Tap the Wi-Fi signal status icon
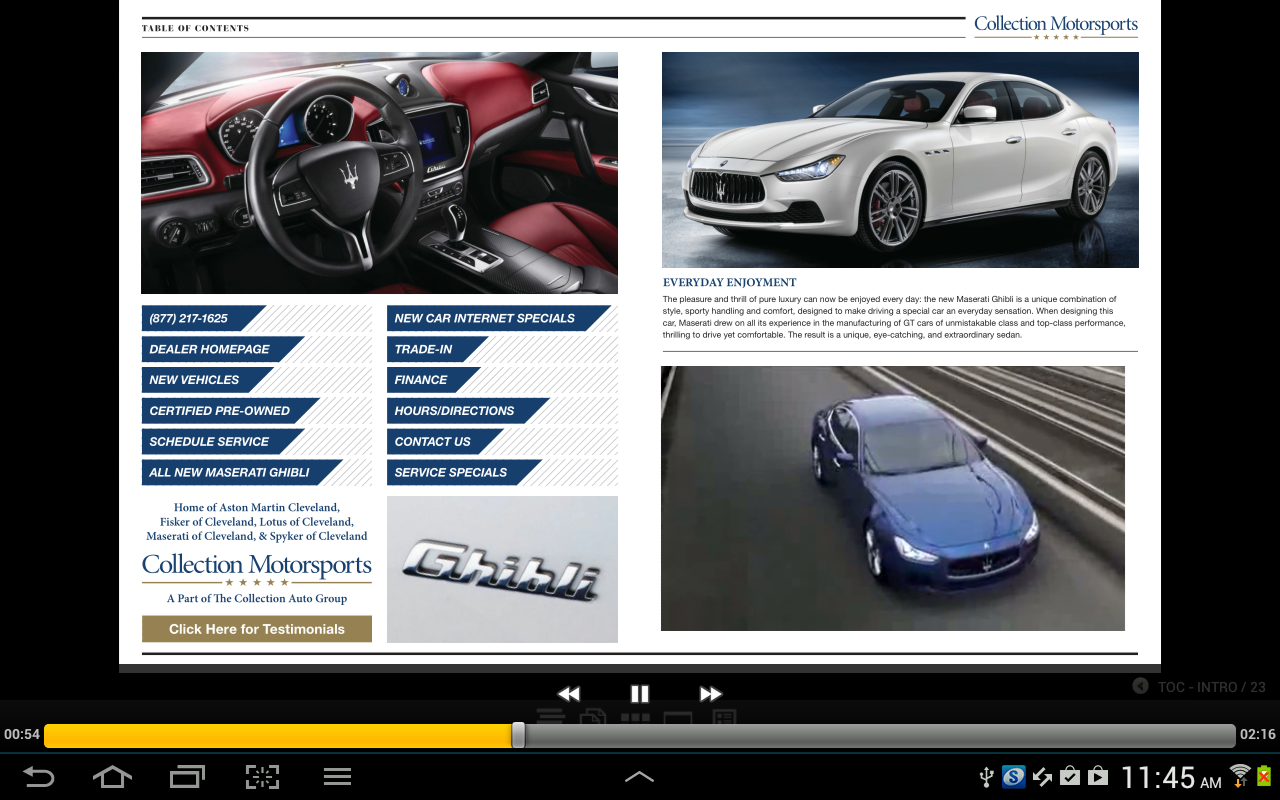Viewport: 1280px width, 800px height. click(1240, 776)
